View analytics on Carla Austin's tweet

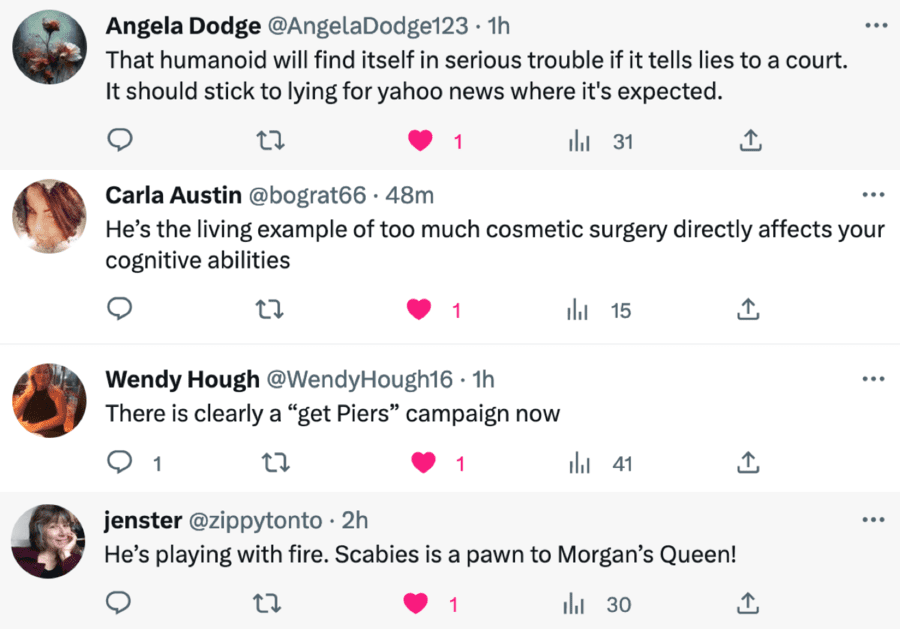579,310
